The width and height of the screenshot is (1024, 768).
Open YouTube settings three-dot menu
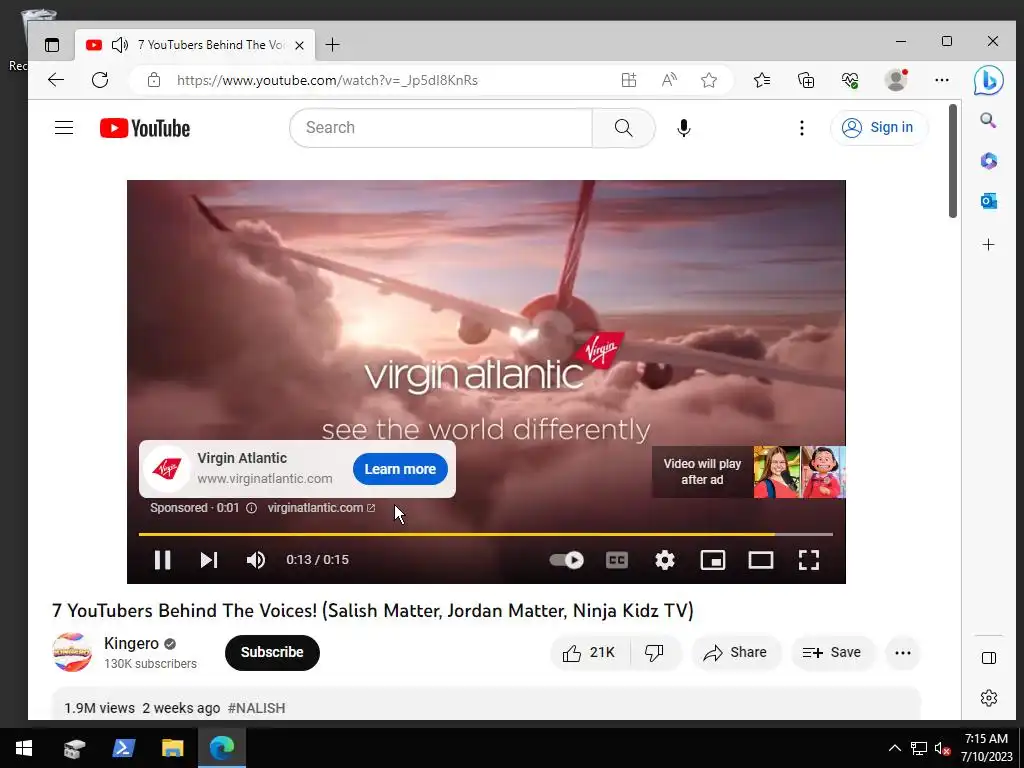802,128
